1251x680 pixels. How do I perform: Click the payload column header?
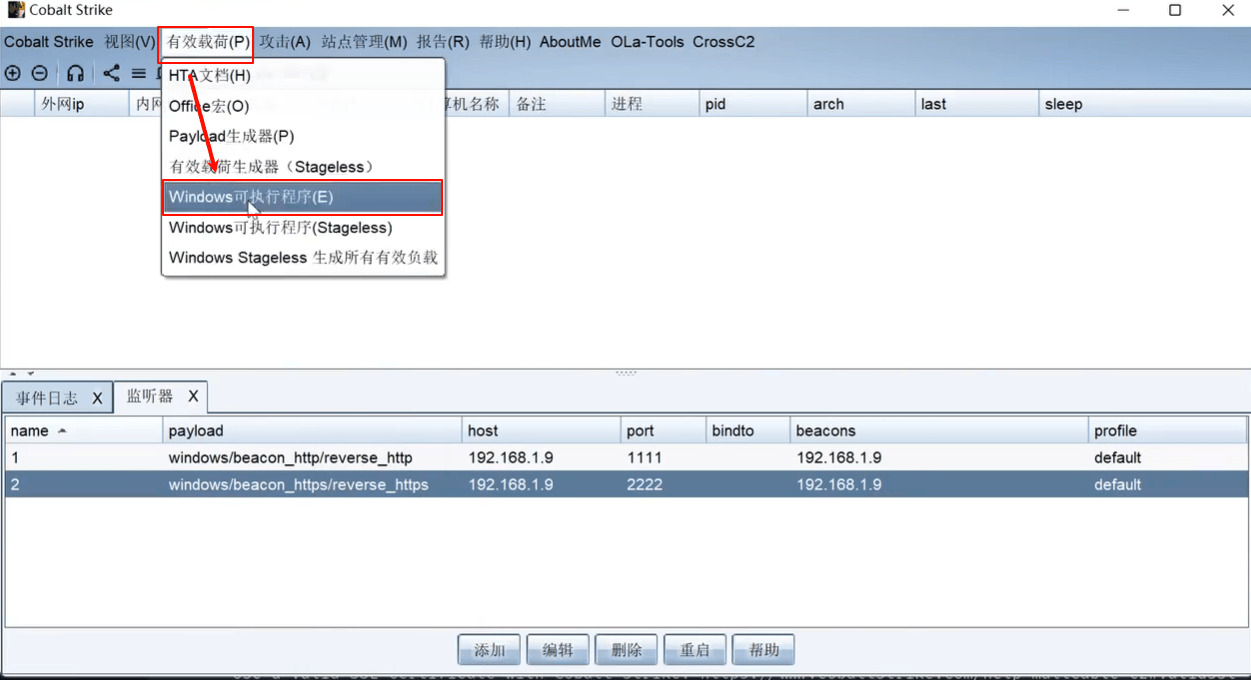click(x=313, y=431)
